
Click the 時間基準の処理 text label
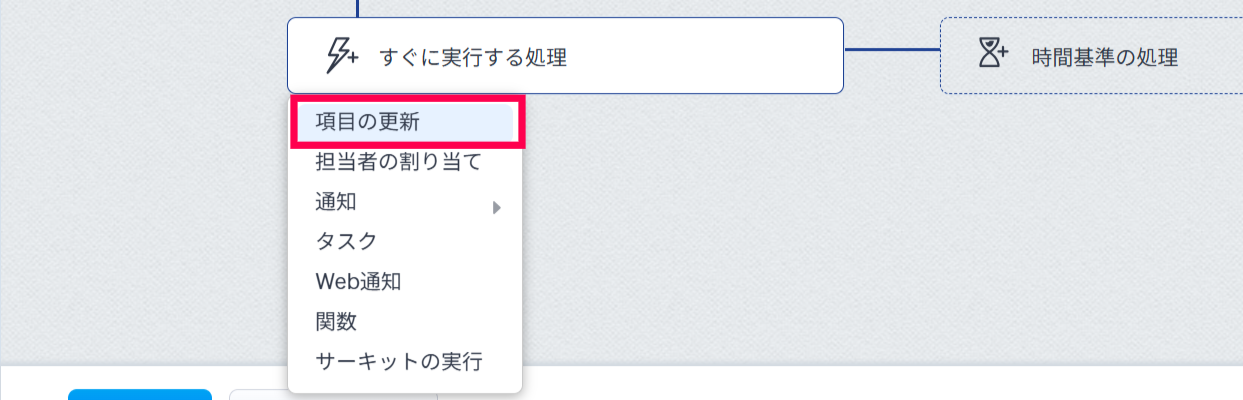tap(1105, 57)
